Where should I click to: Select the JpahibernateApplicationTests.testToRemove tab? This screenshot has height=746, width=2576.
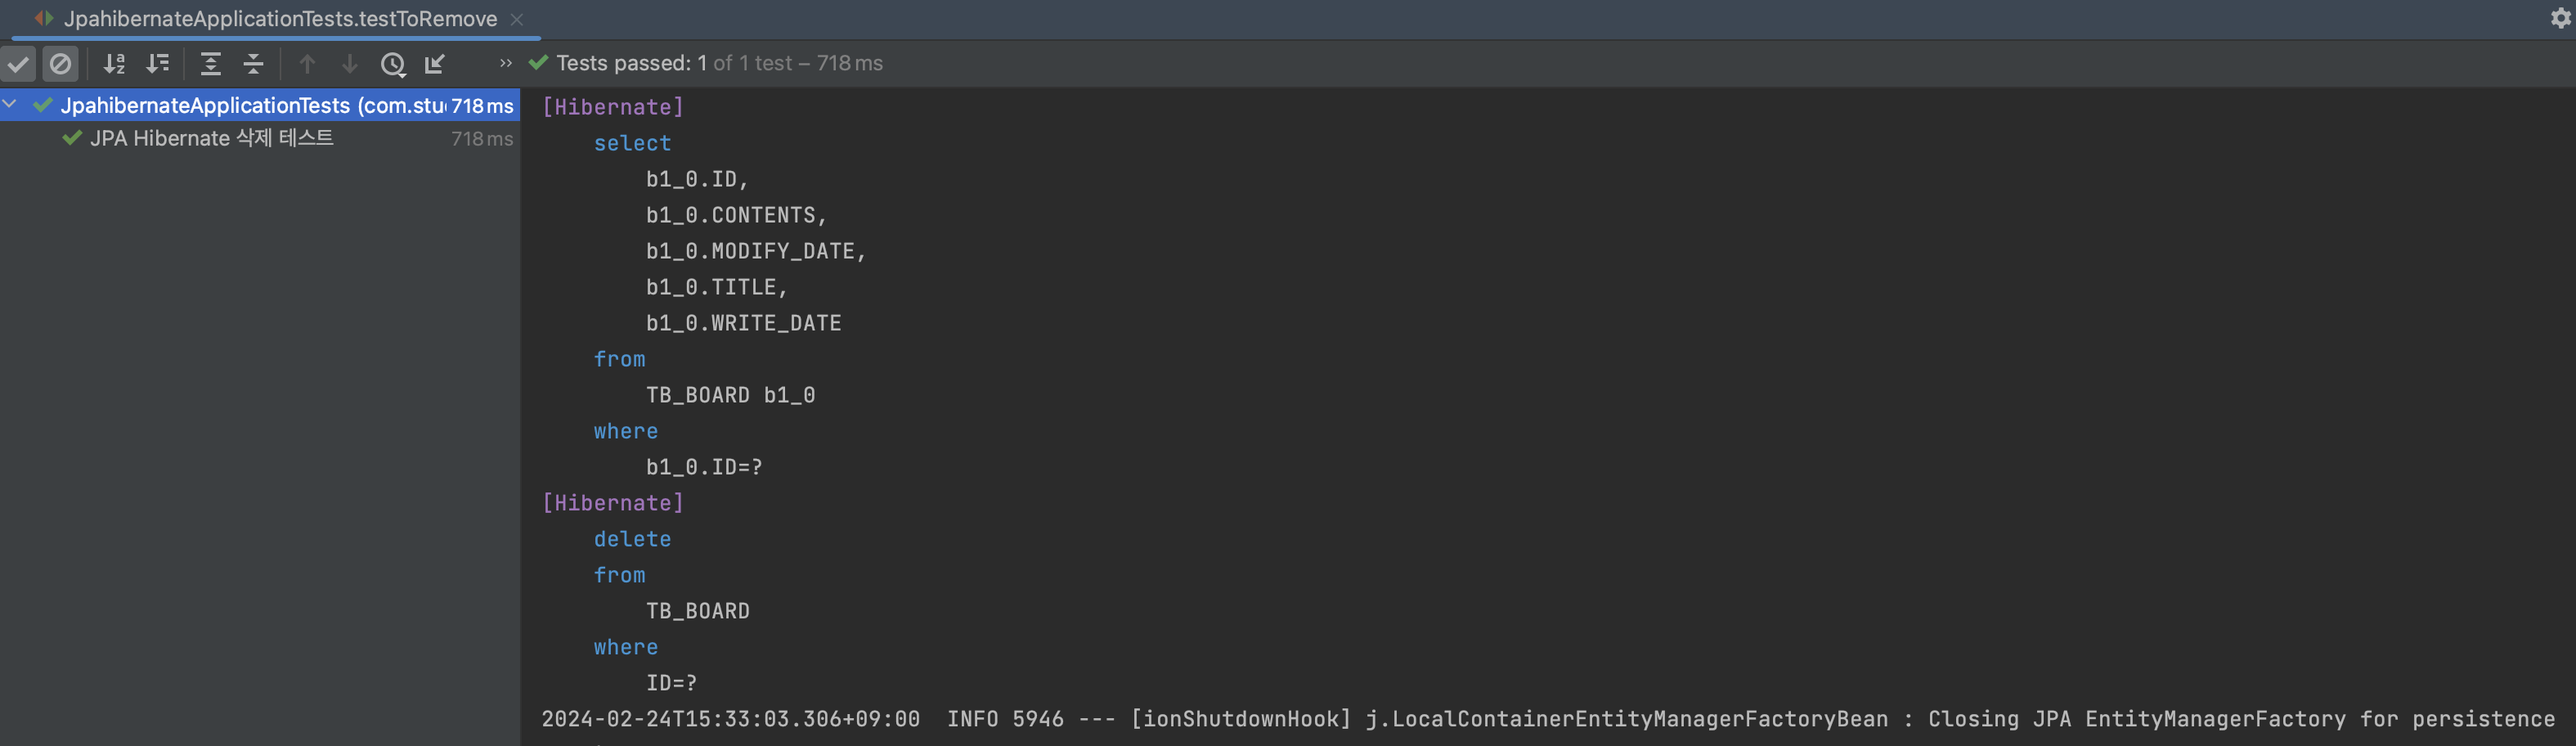point(280,19)
